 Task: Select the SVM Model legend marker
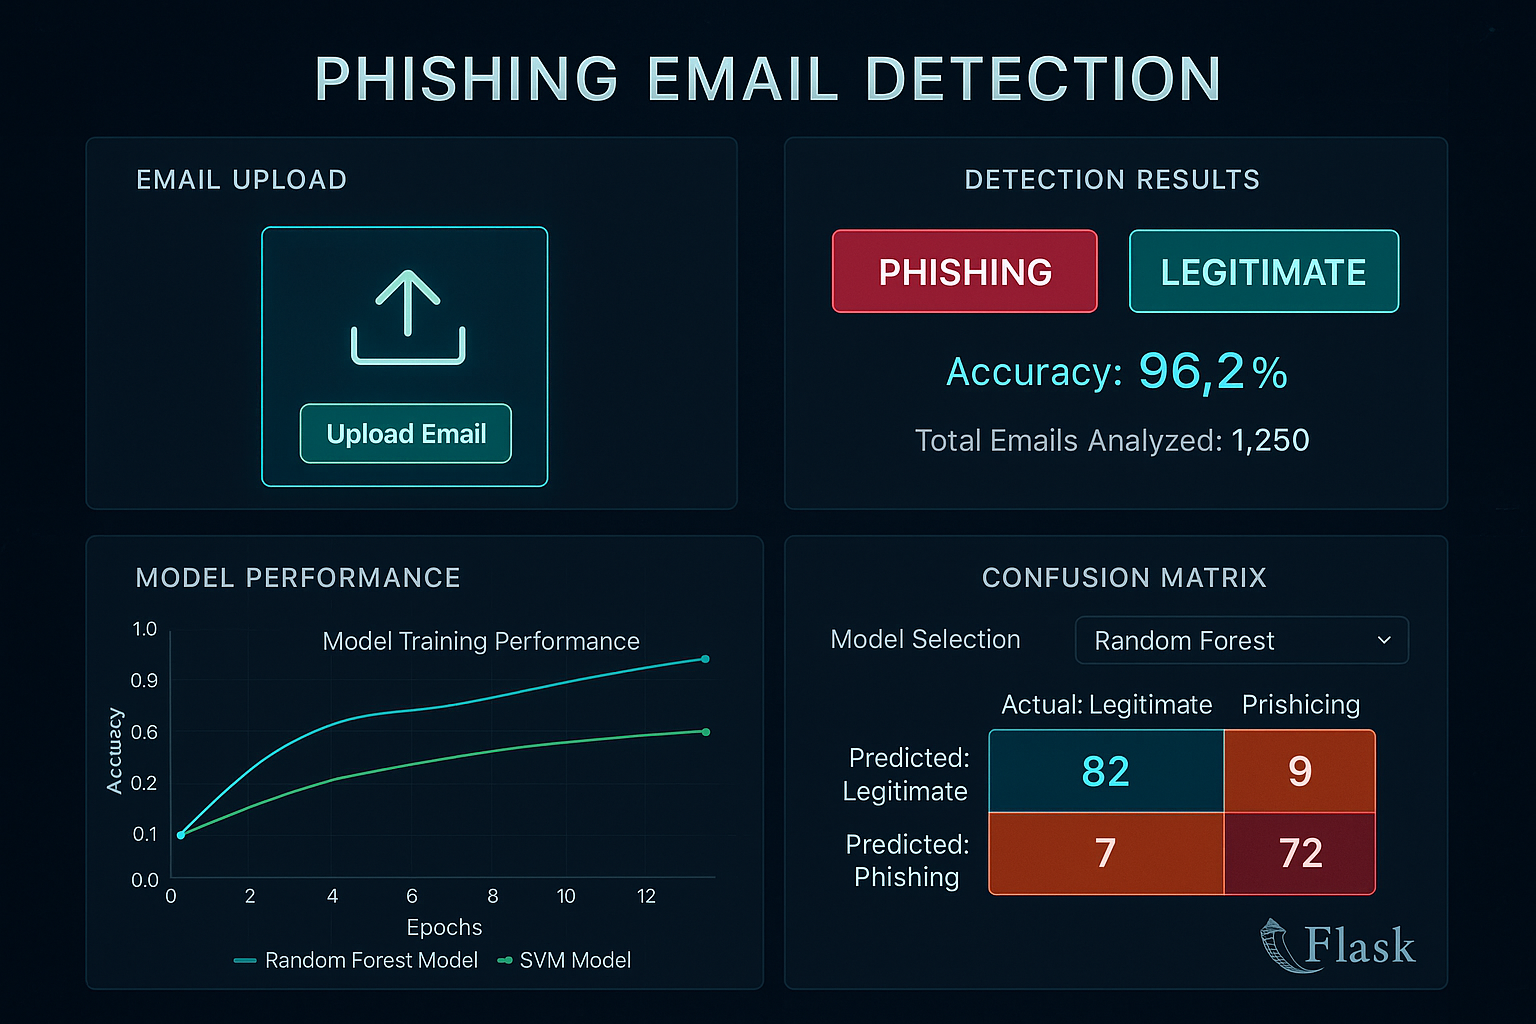503,960
